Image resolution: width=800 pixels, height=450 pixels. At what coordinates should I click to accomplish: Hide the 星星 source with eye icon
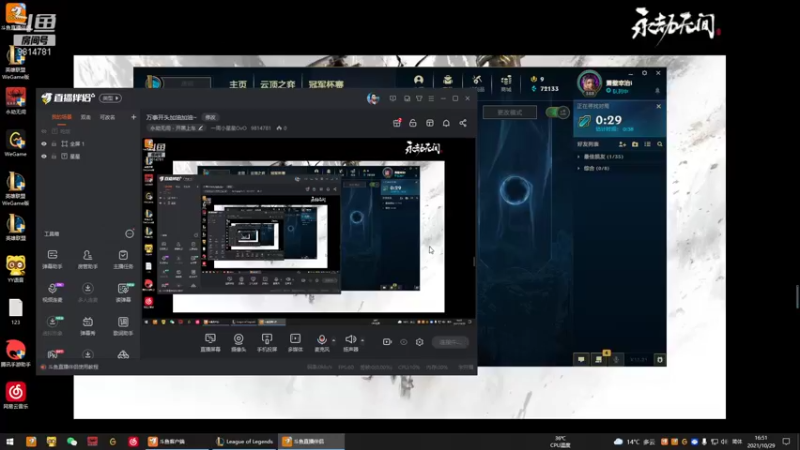pos(44,156)
